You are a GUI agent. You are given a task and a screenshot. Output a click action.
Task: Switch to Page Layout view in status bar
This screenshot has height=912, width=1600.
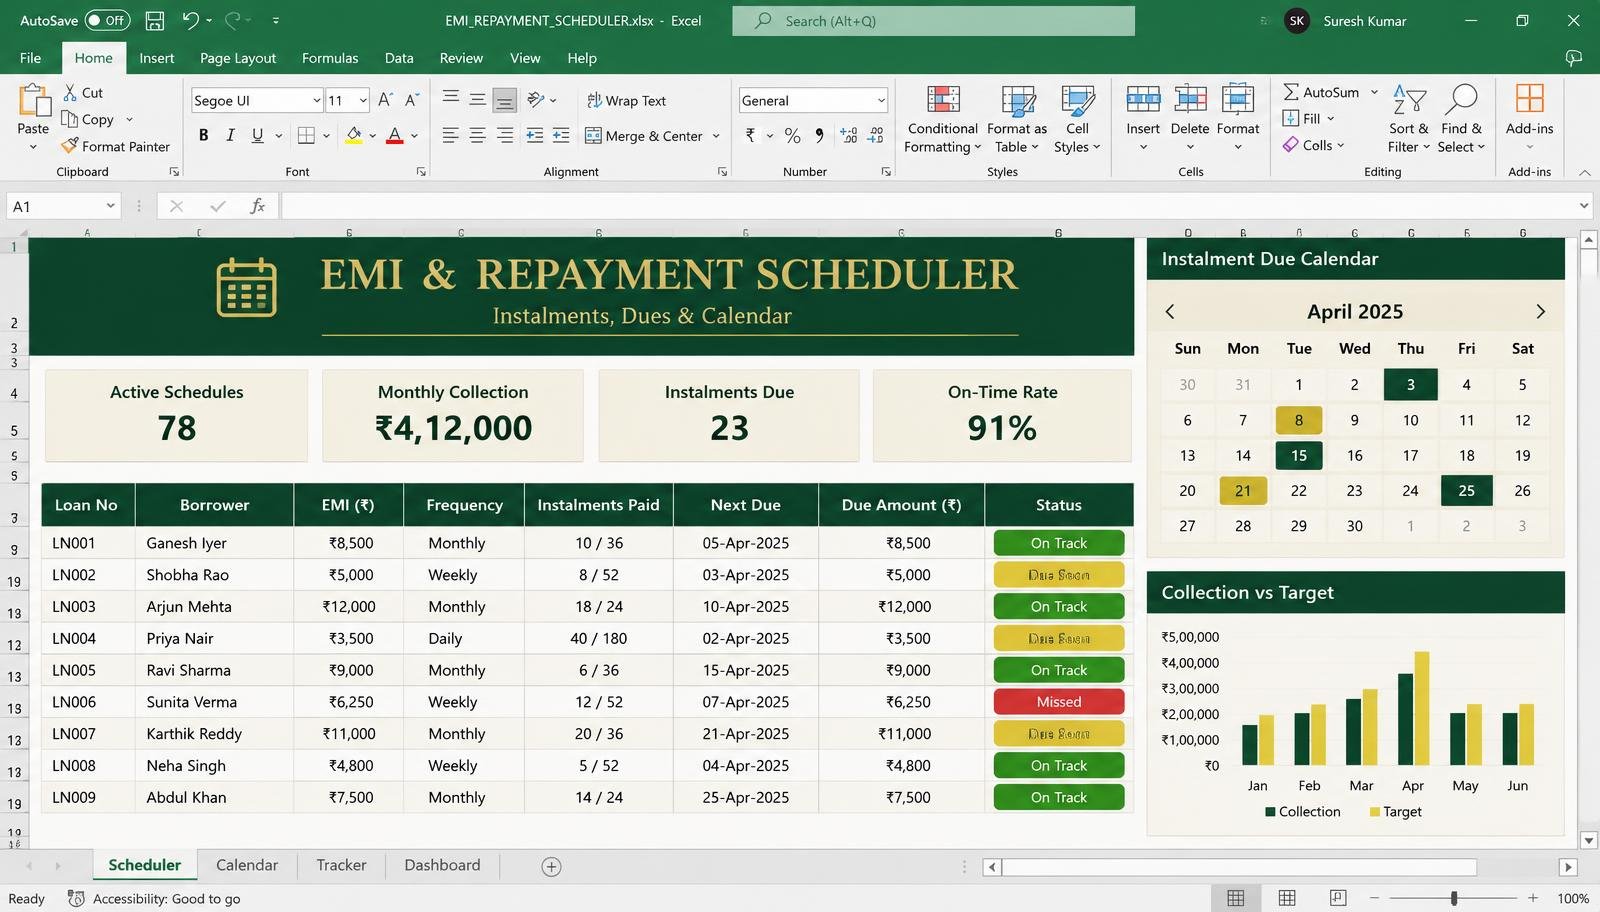[x=1287, y=898]
